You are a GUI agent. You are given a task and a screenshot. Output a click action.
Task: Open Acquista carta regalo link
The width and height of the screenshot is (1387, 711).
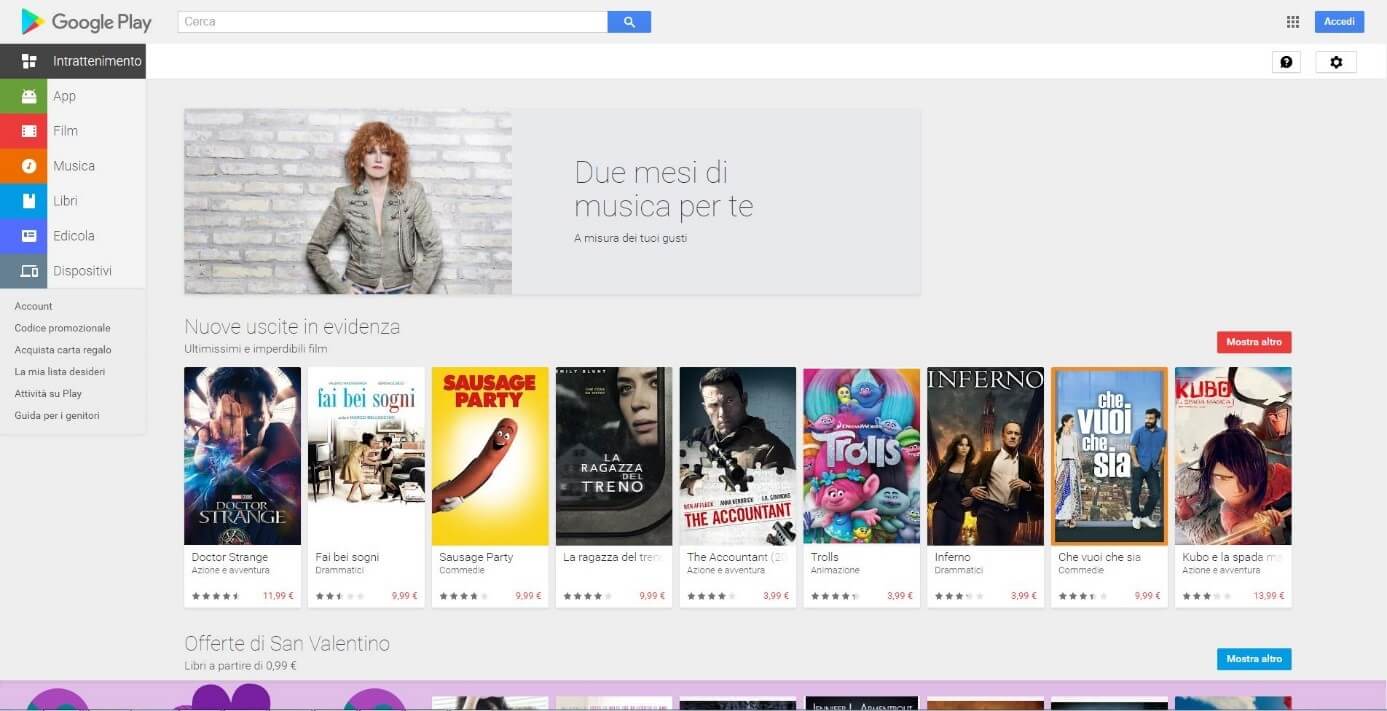pyautogui.click(x=63, y=350)
